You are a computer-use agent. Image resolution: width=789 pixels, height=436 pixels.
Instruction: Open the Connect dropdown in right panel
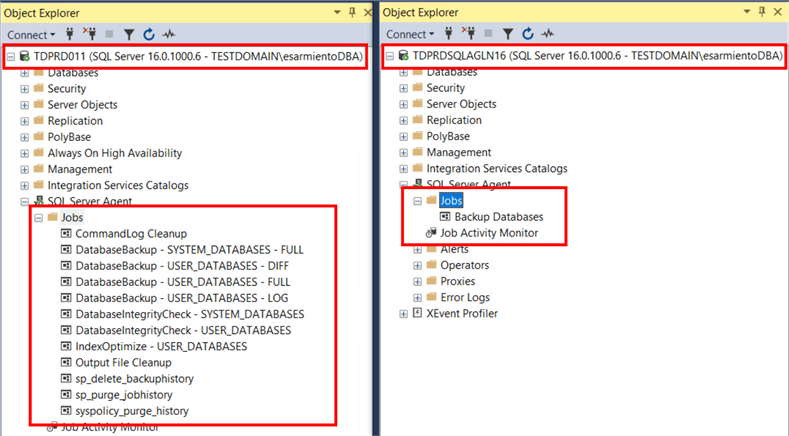pyautogui.click(x=410, y=34)
